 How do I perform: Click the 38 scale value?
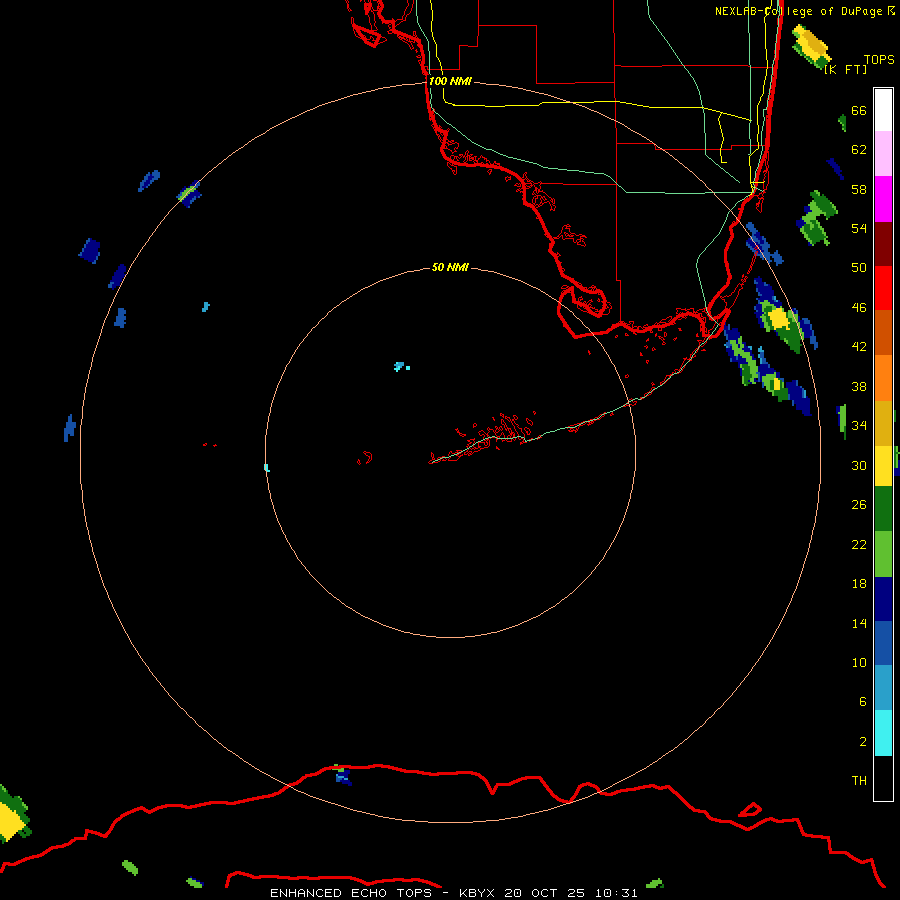click(x=859, y=386)
